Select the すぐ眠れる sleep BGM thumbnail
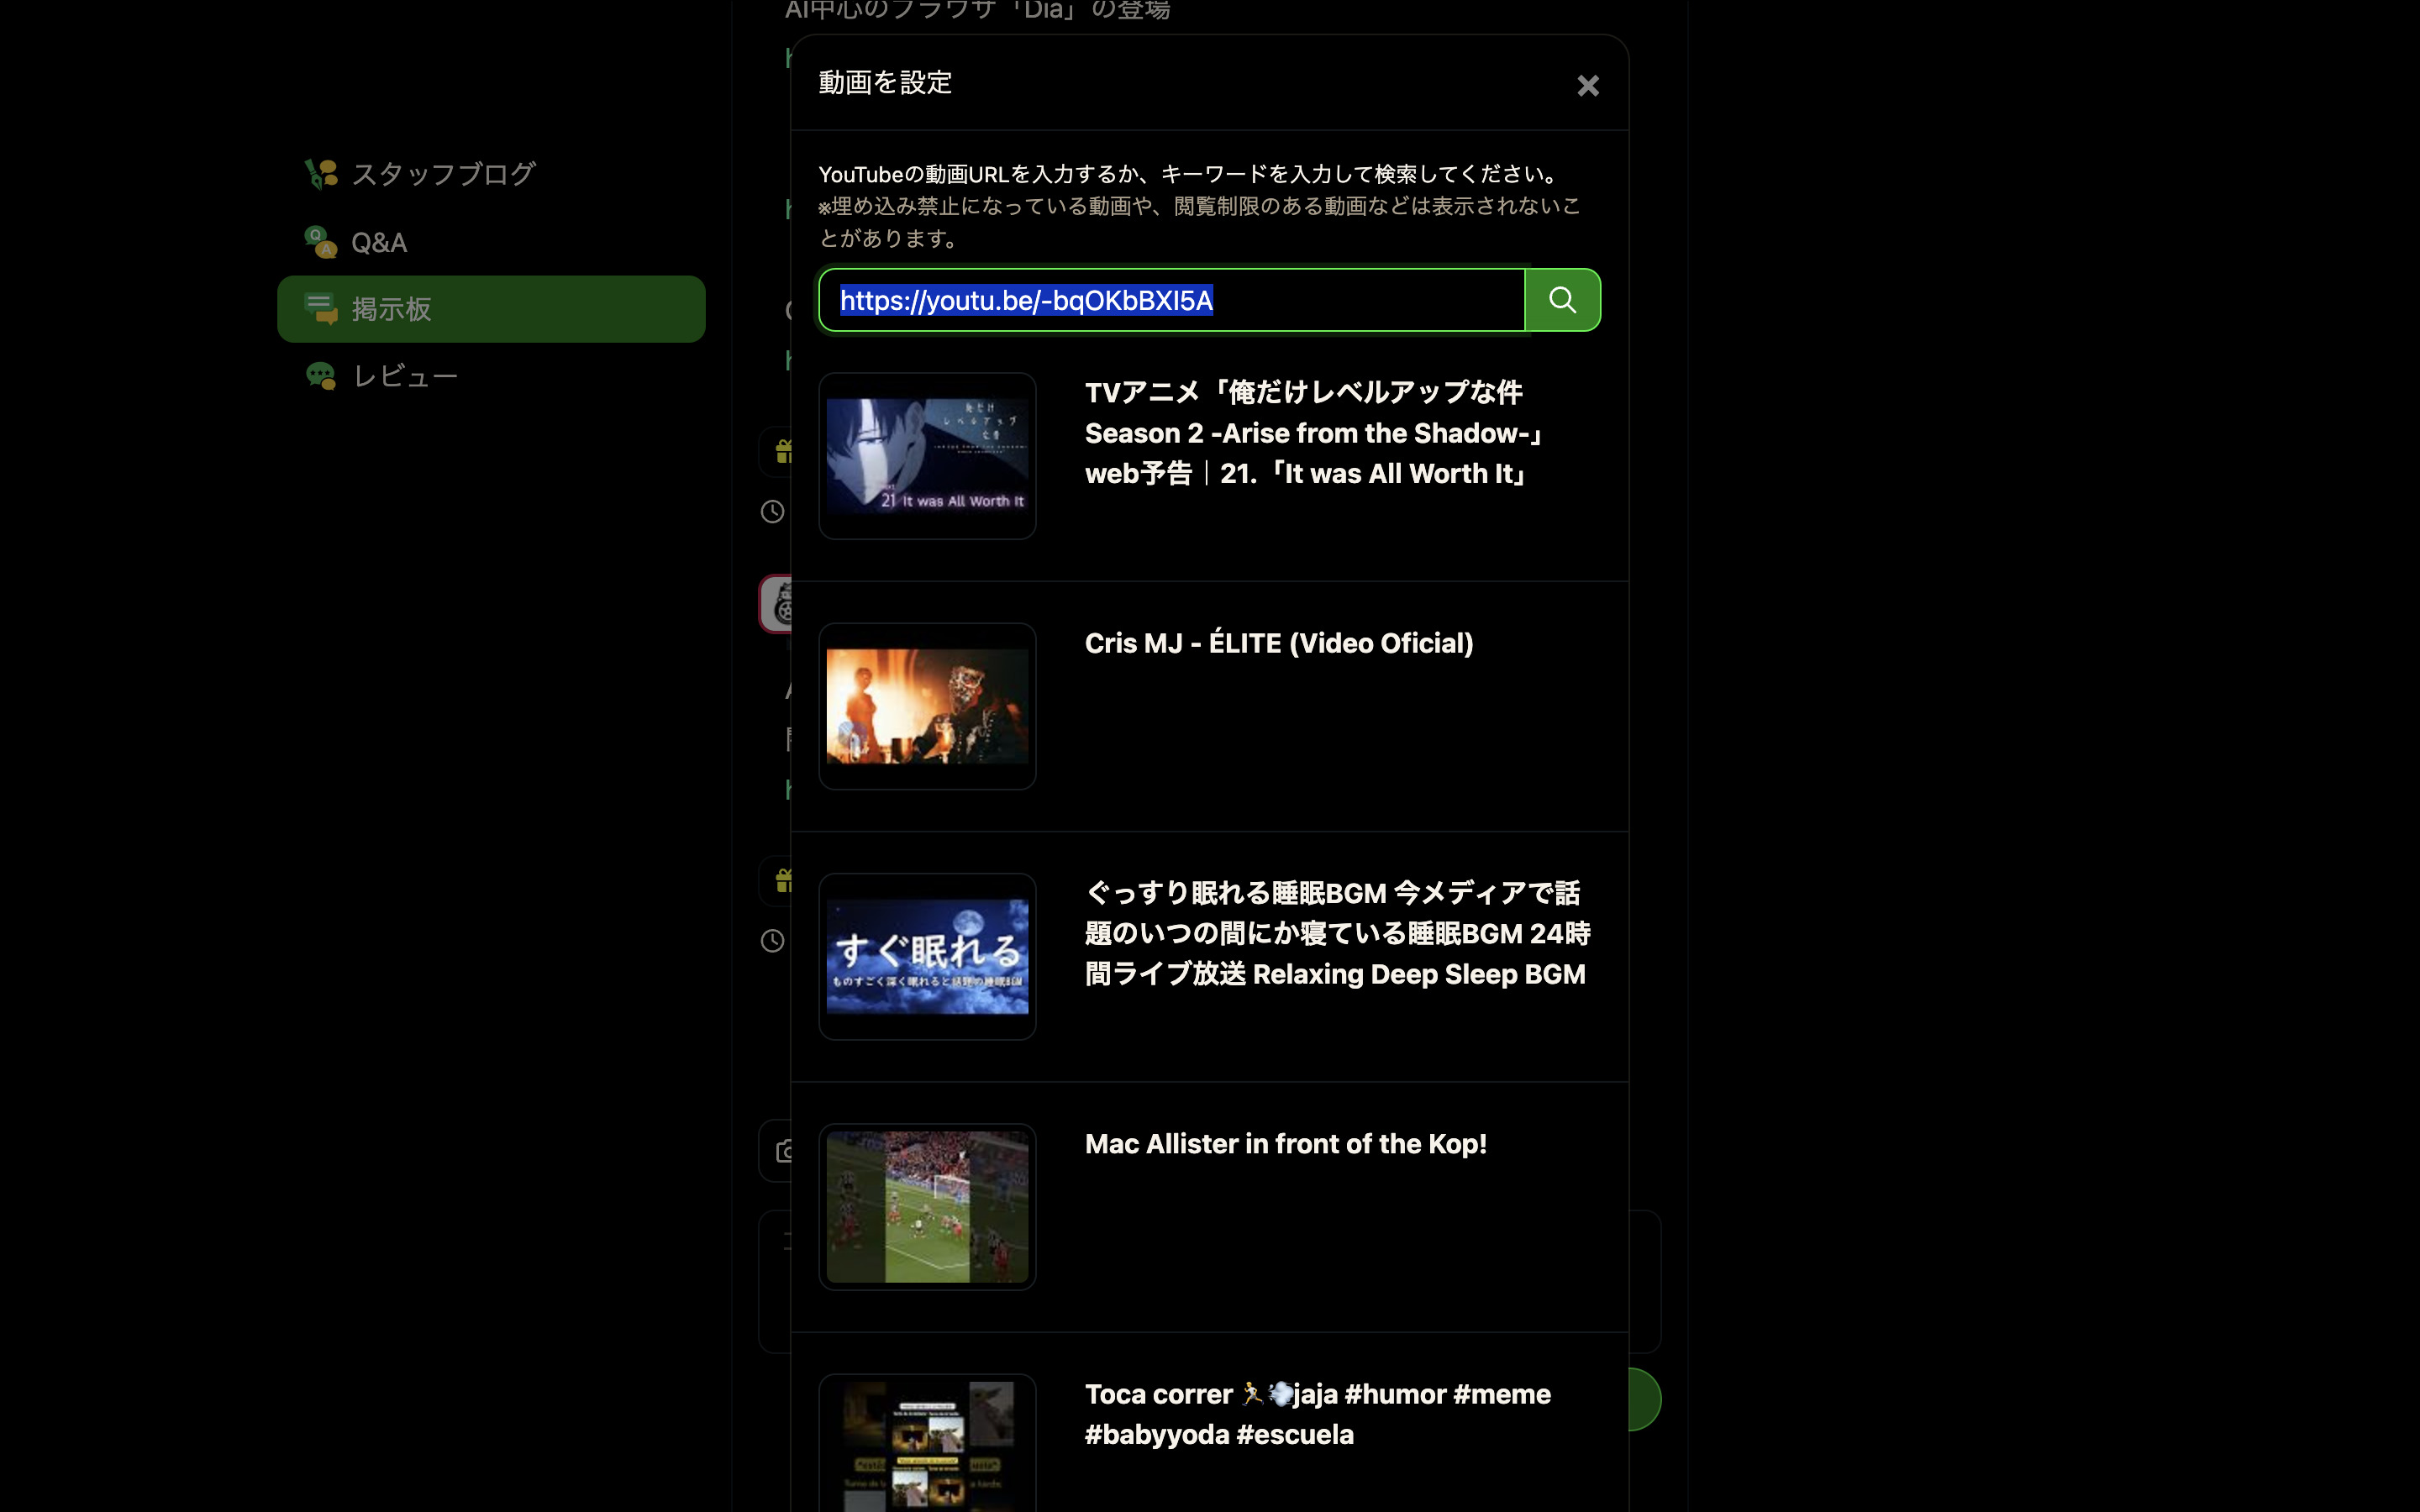2420x1512 pixels. [927, 956]
